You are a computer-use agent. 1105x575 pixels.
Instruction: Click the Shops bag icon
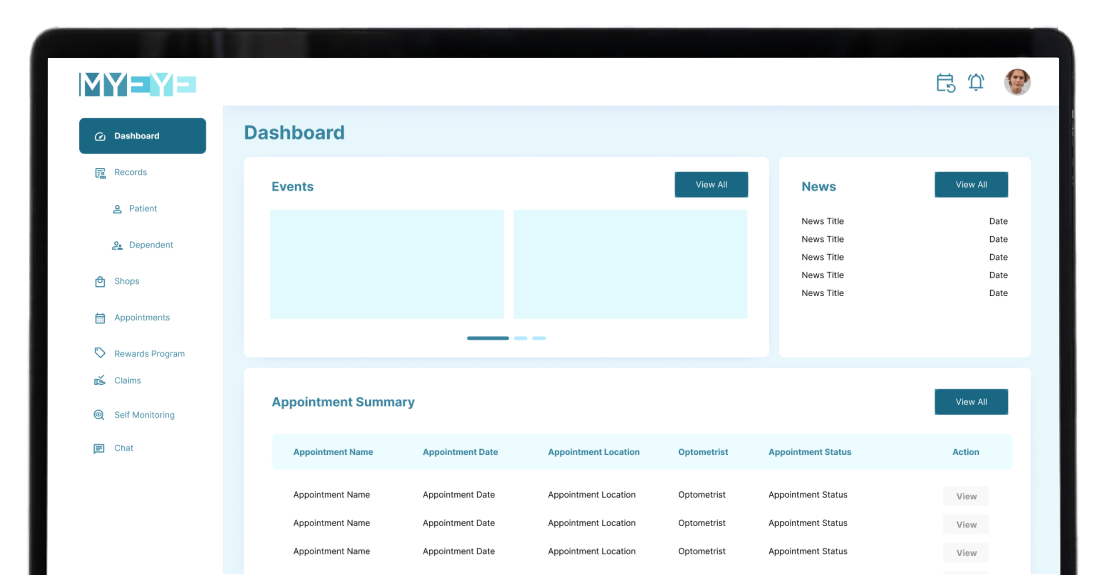tap(100, 282)
